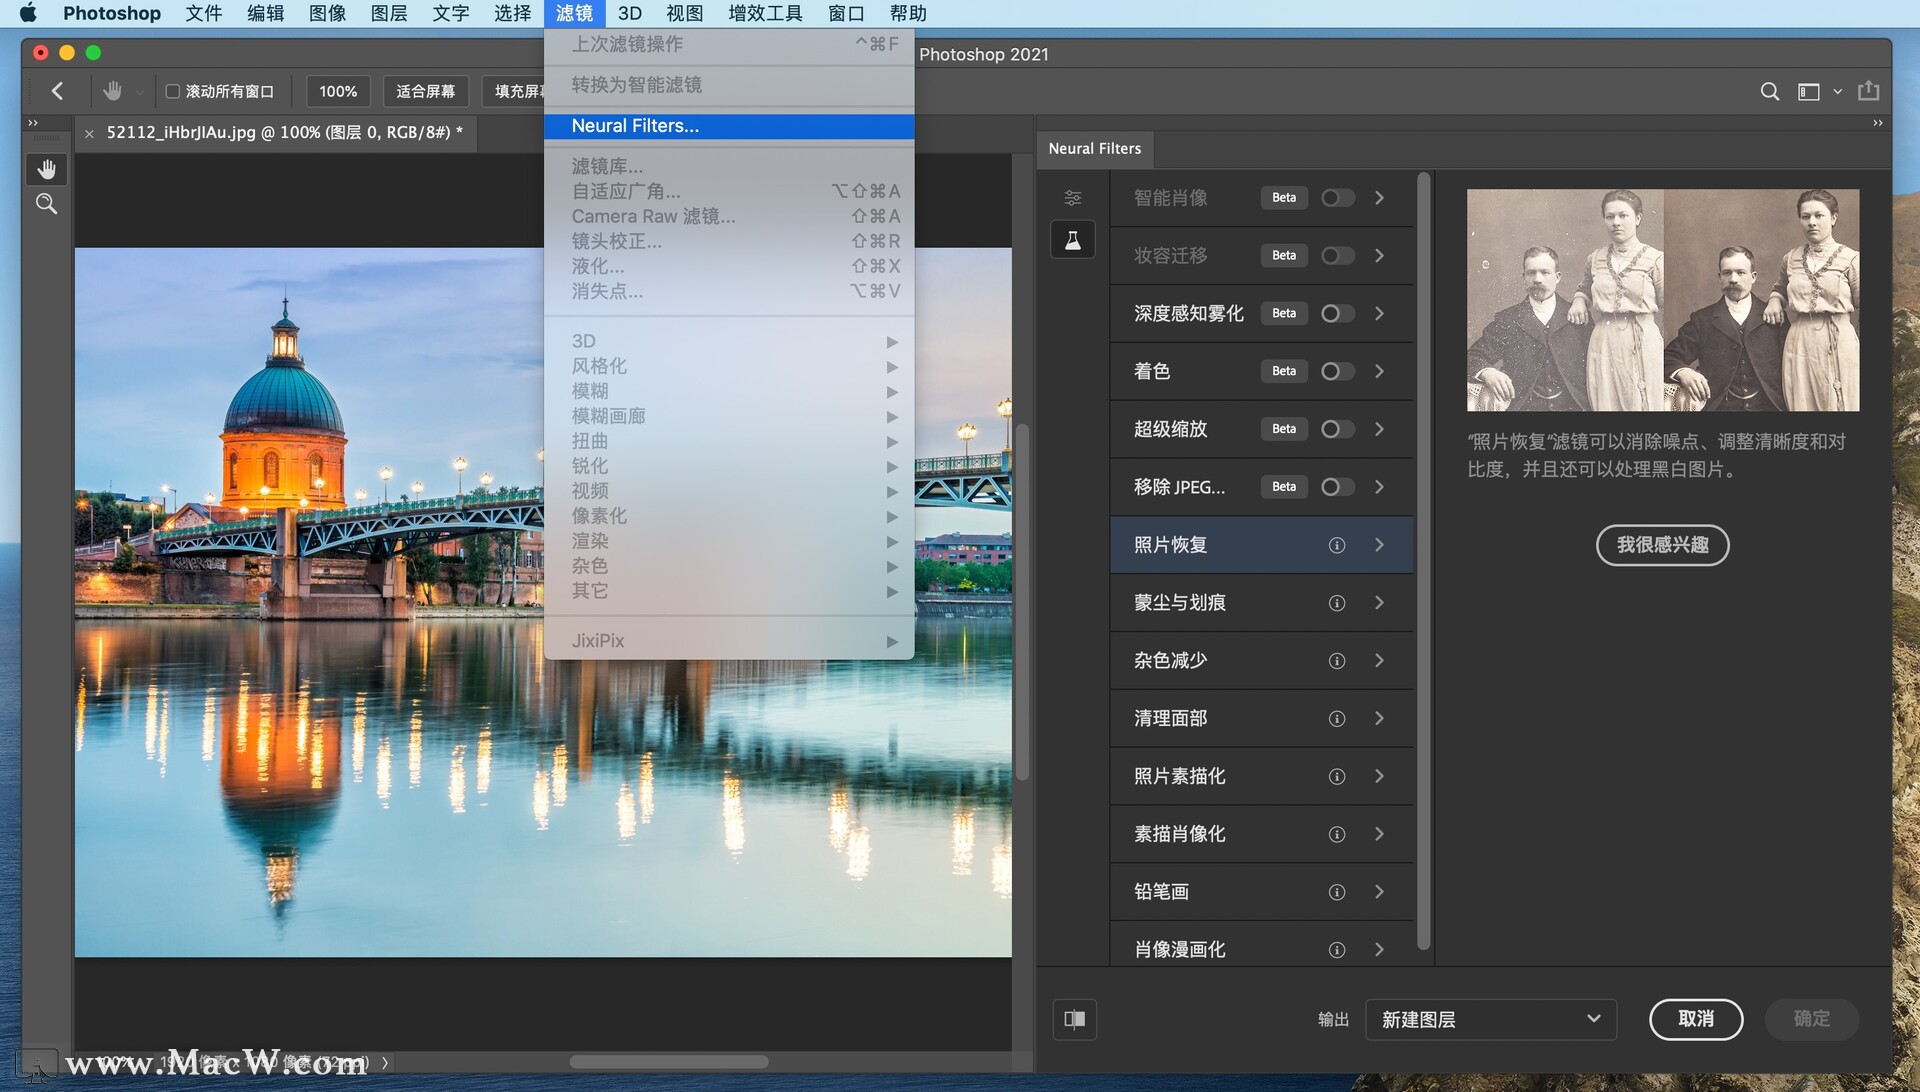The height and width of the screenshot is (1092, 1920).
Task: Close the 52112_iHbrJIAu.jpg document tab
Action: 89,133
